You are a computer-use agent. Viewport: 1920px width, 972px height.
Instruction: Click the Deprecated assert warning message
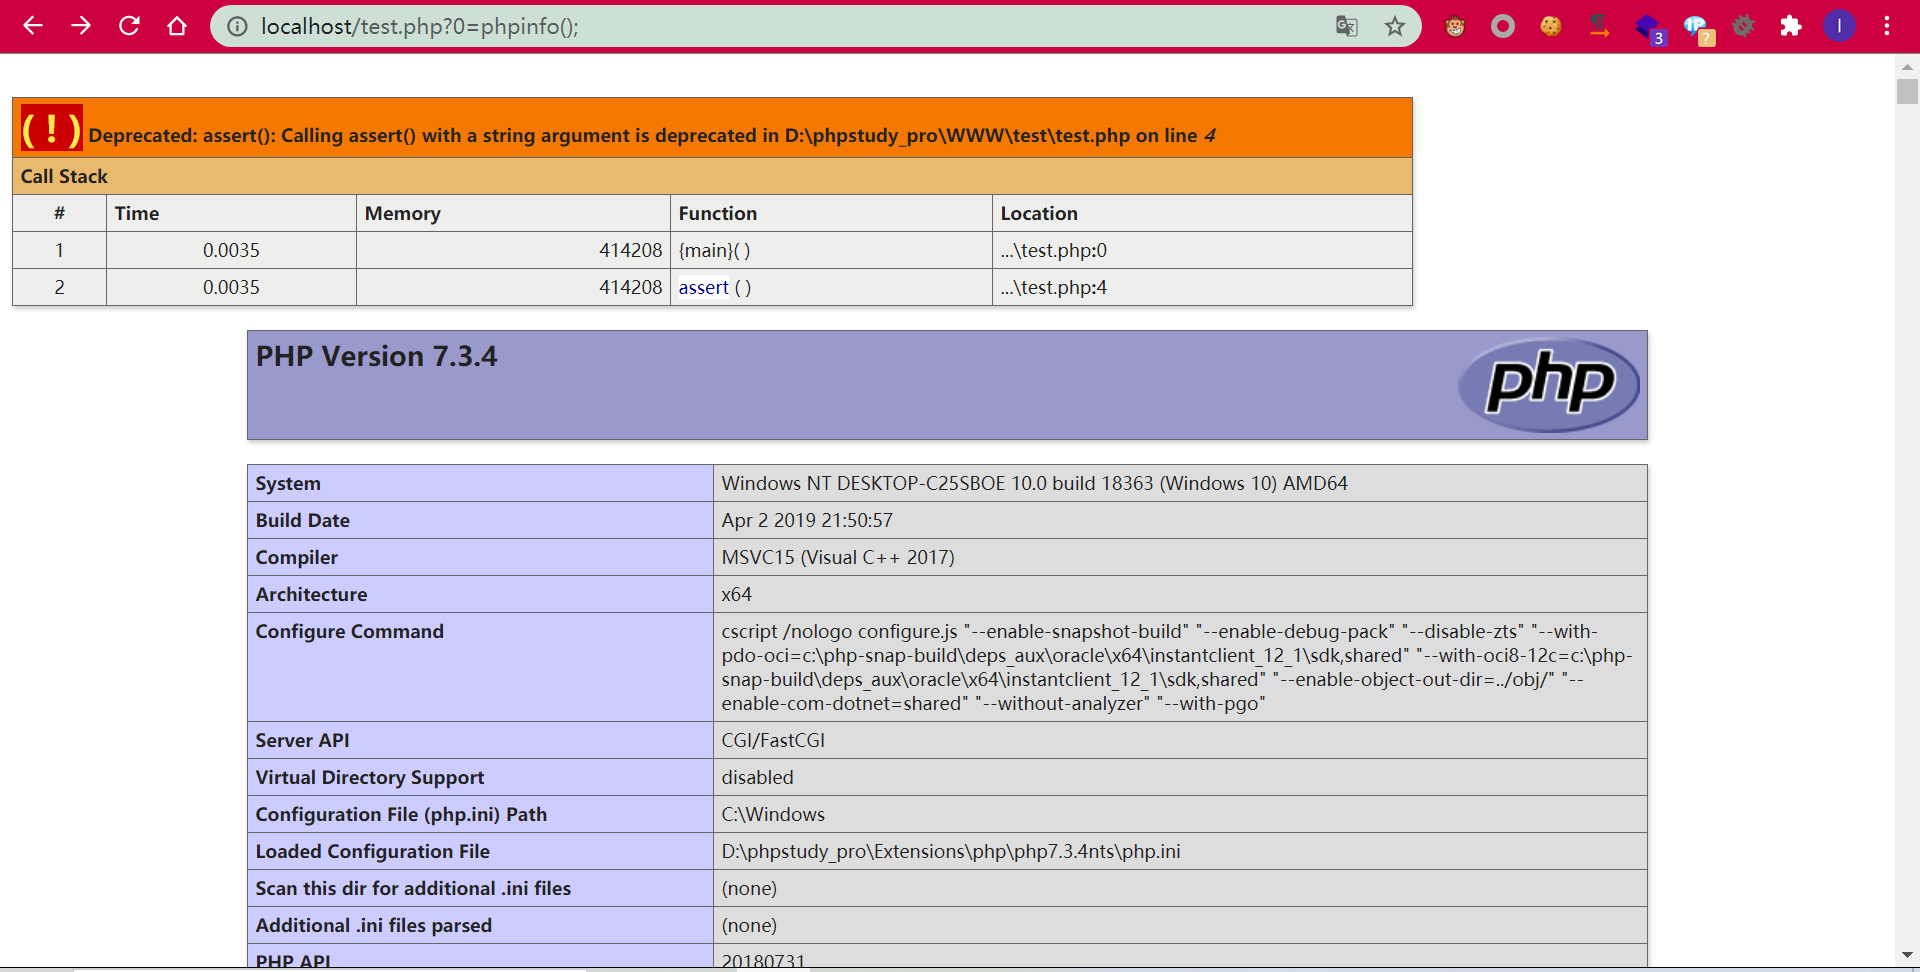point(652,136)
